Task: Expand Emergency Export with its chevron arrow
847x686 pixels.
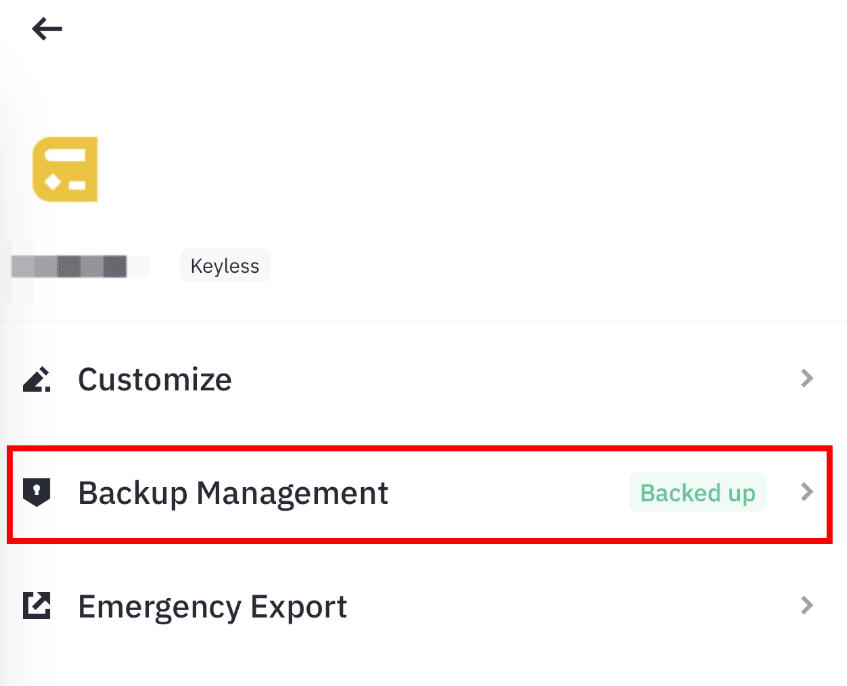Action: [x=808, y=606]
